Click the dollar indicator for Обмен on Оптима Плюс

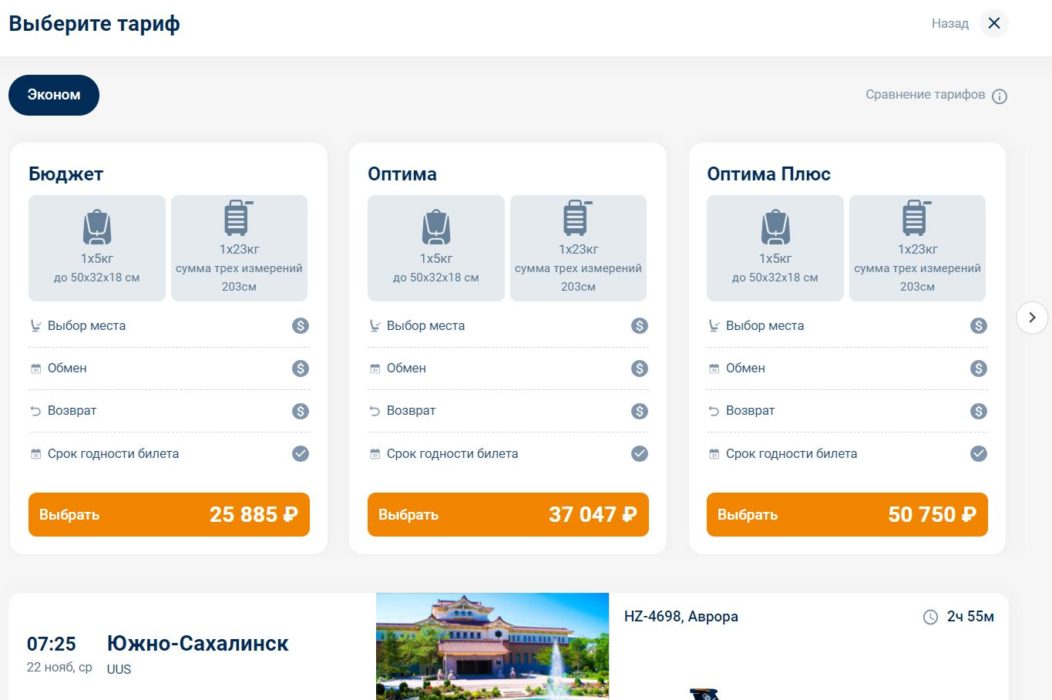pyautogui.click(x=977, y=368)
